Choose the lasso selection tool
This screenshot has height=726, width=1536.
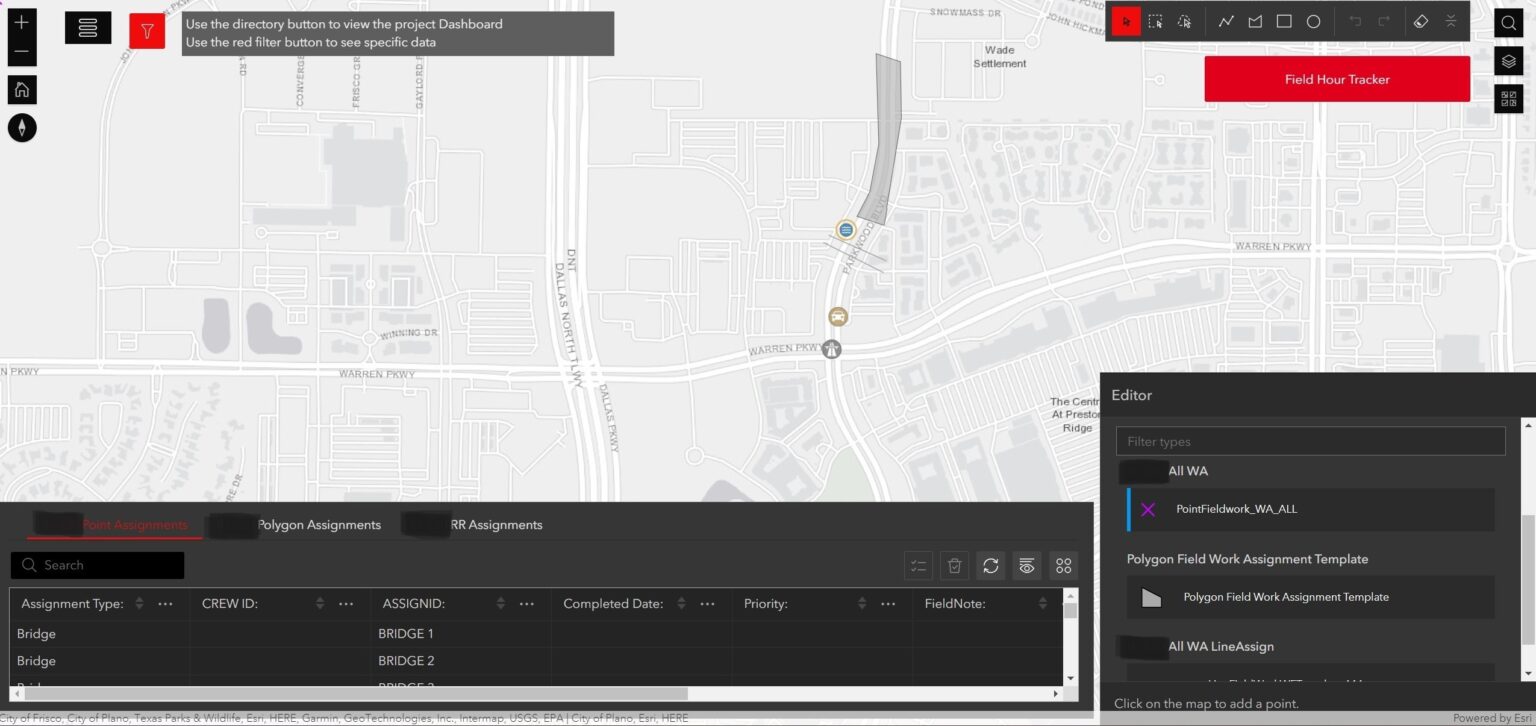(1185, 21)
